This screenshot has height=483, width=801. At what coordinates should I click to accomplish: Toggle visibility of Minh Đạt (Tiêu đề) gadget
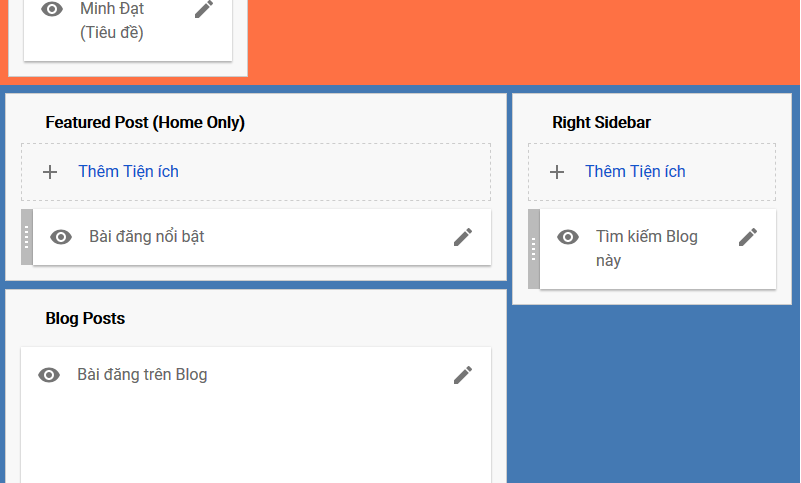pos(52,9)
